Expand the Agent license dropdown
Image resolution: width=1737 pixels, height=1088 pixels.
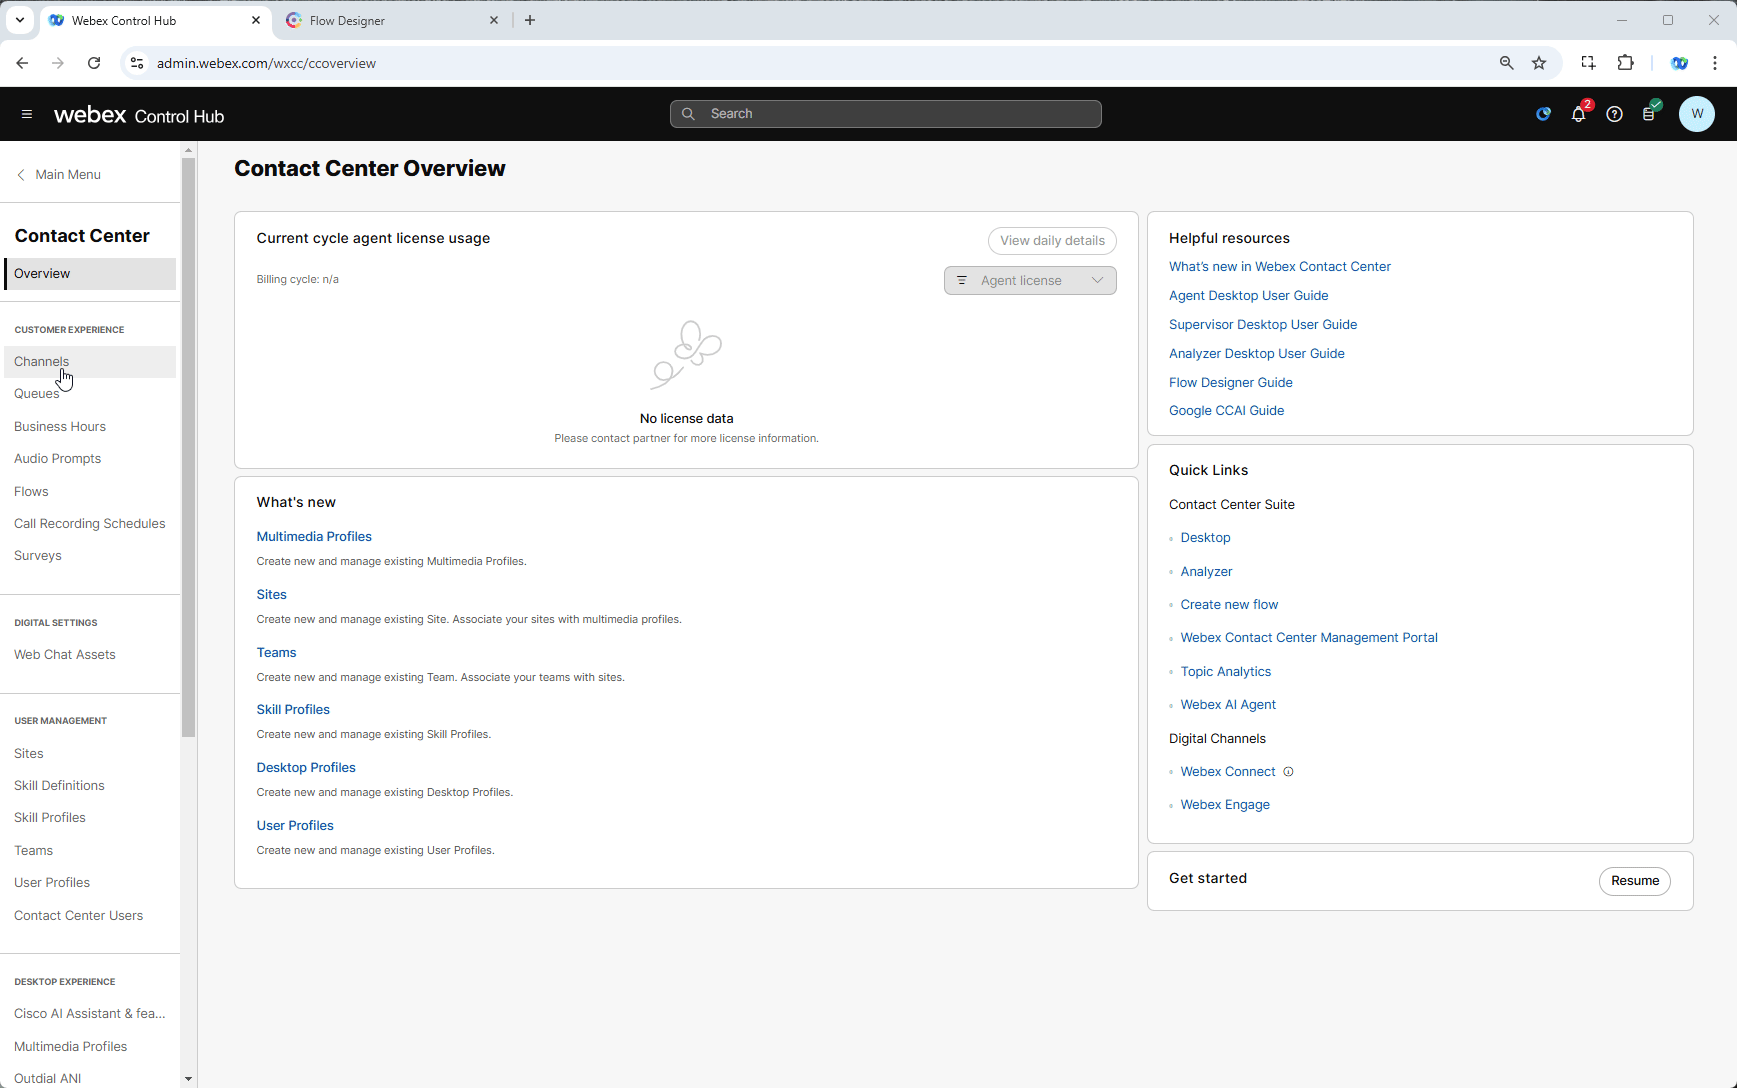point(1030,281)
